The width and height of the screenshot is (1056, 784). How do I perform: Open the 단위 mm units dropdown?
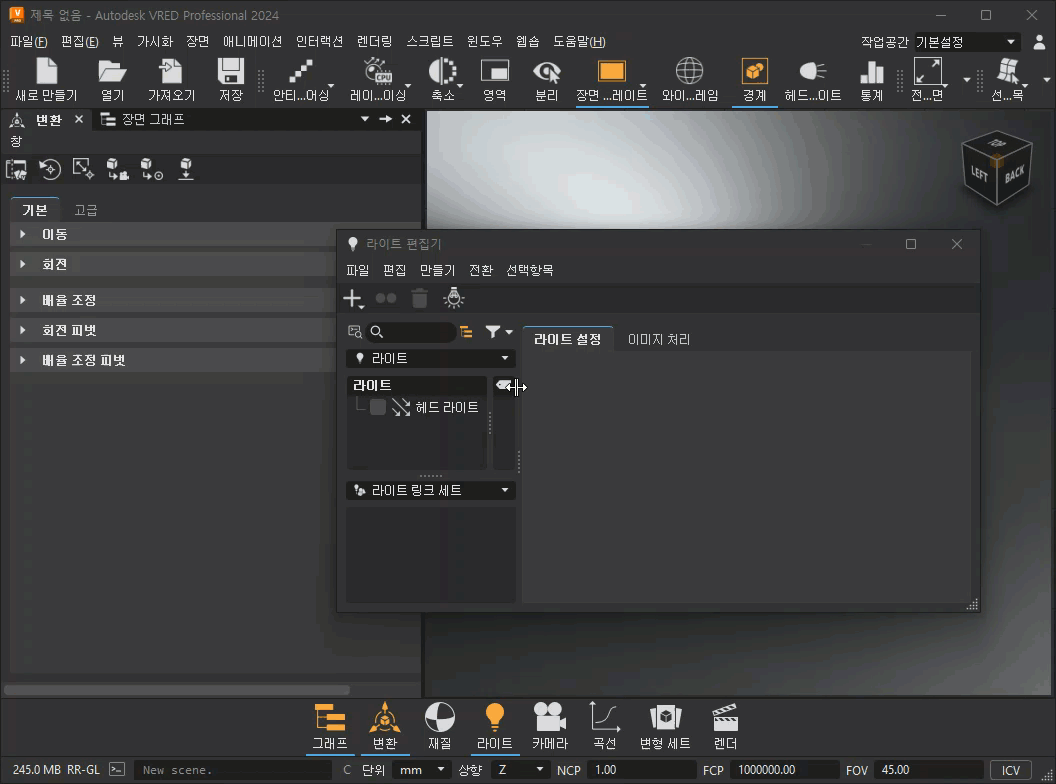point(422,770)
